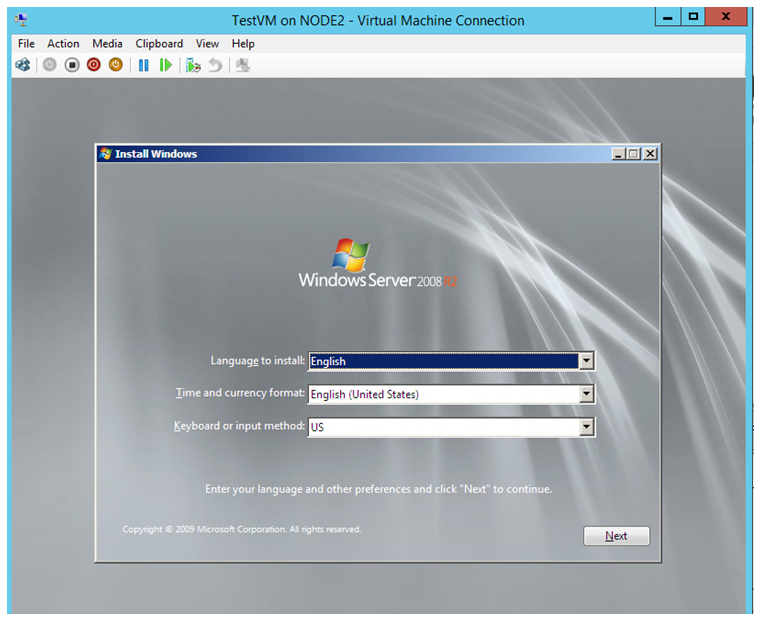760x622 pixels.
Task: Open the File menu
Action: 26,44
